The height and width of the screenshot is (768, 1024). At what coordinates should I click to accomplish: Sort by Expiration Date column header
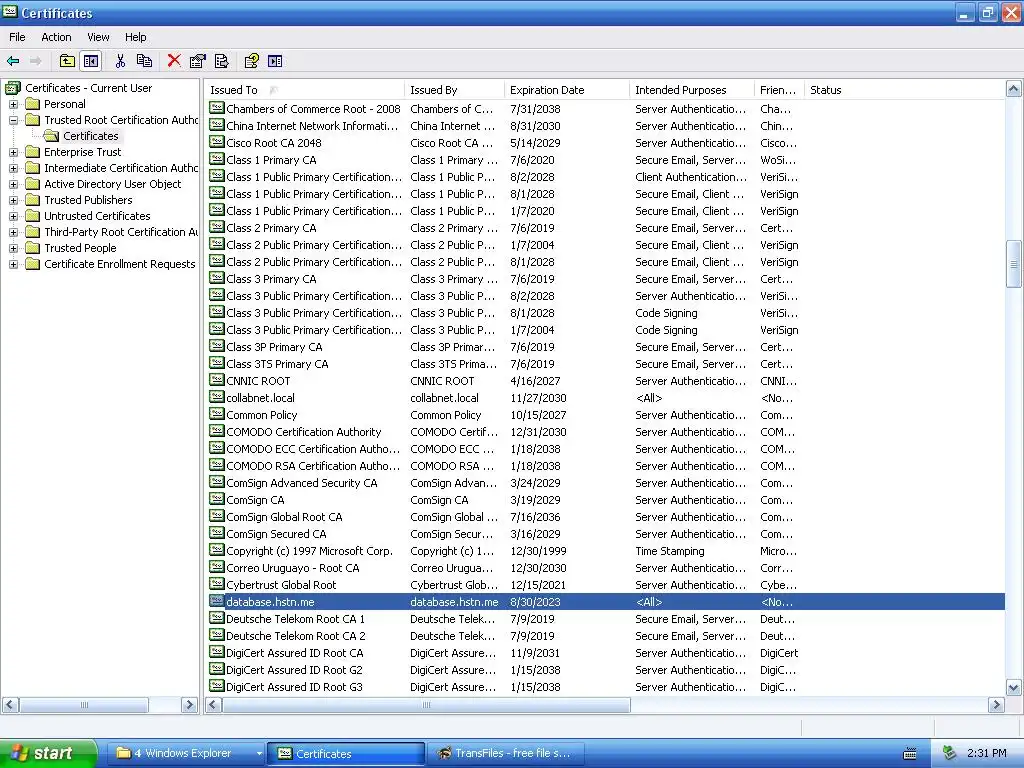(567, 90)
